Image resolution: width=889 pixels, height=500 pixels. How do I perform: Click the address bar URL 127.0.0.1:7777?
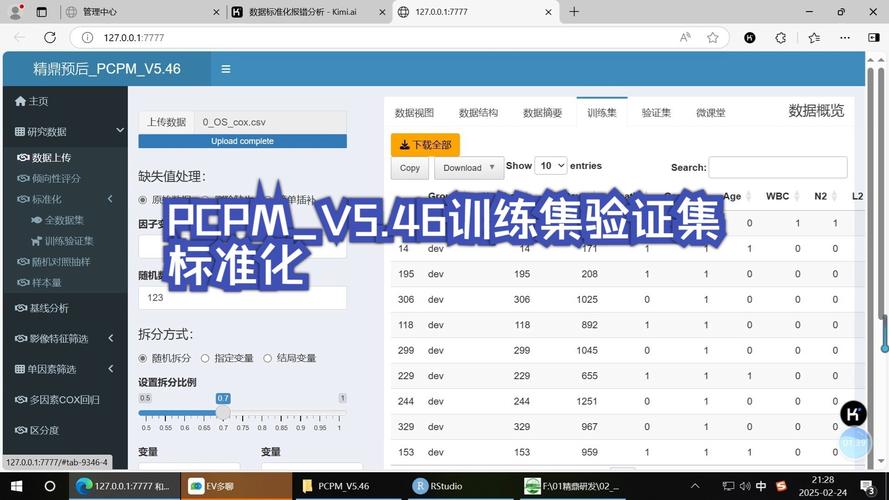point(134,37)
